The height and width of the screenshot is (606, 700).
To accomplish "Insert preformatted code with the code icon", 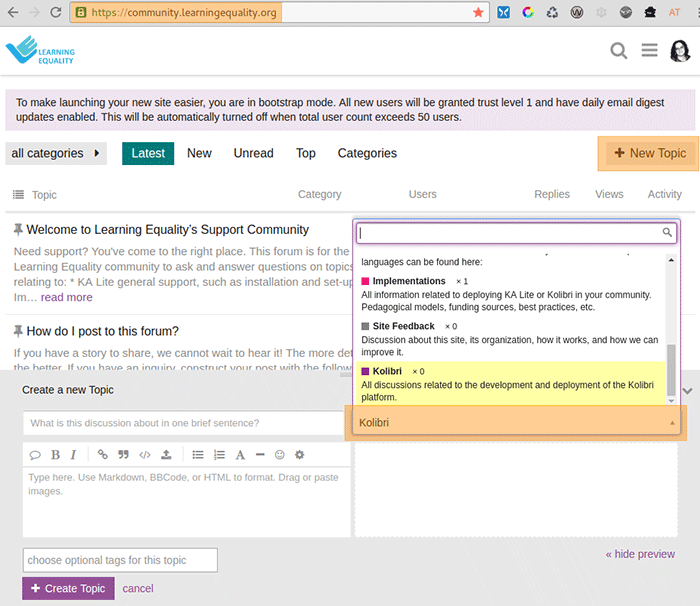I will pos(145,455).
